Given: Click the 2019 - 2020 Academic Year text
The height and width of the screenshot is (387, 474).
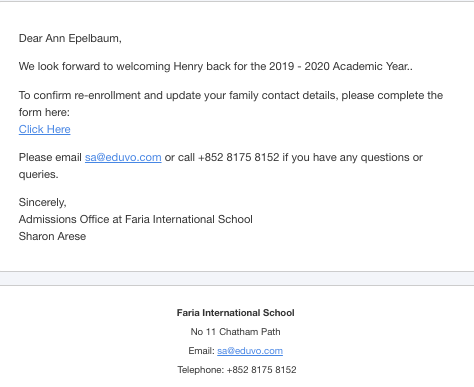Looking at the screenshot, I should pos(341,66).
